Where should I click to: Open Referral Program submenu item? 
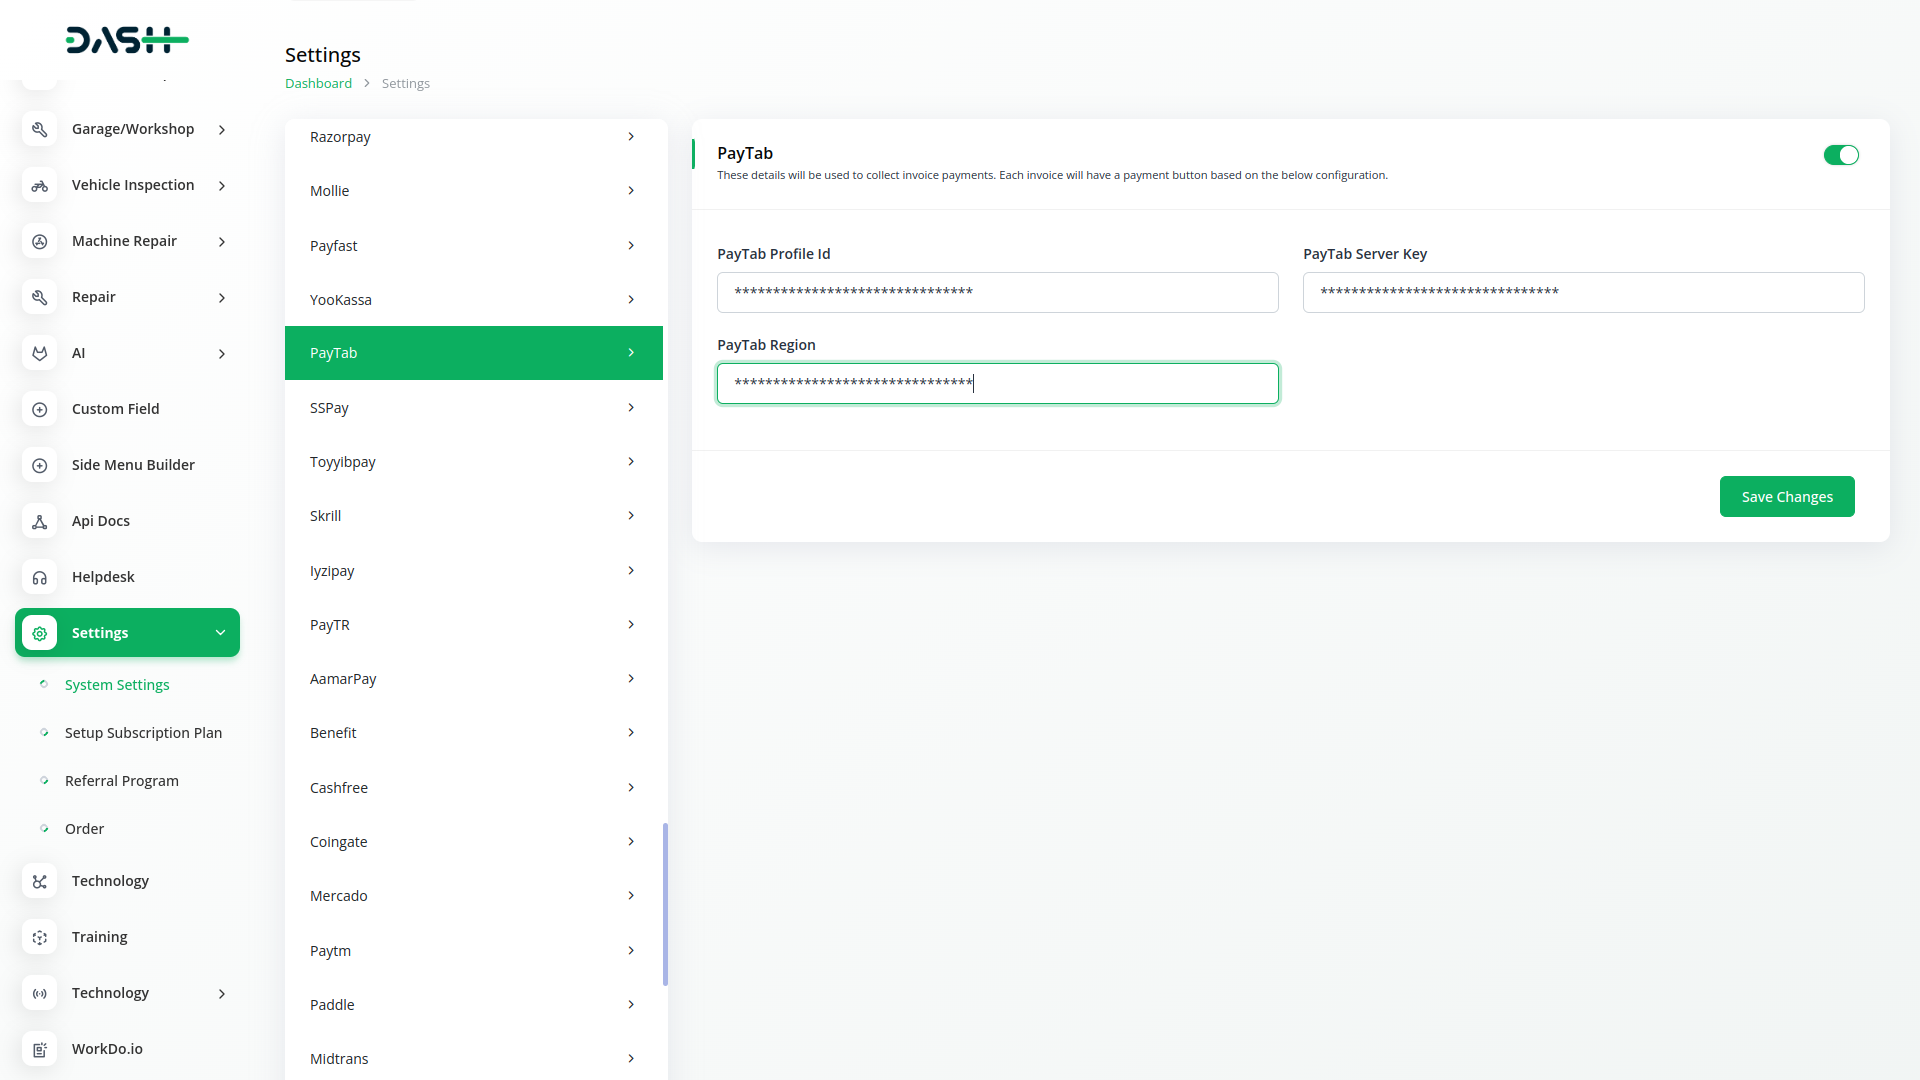click(x=122, y=781)
